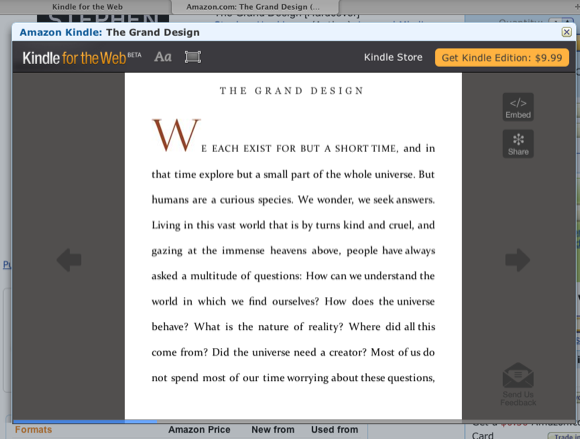Click the Used from column header
580x439 pixels.
[334, 430]
